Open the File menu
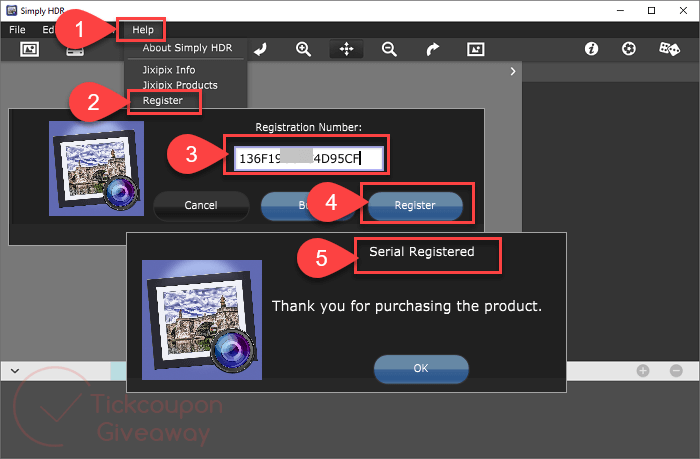This screenshot has height=459, width=700. click(17, 30)
